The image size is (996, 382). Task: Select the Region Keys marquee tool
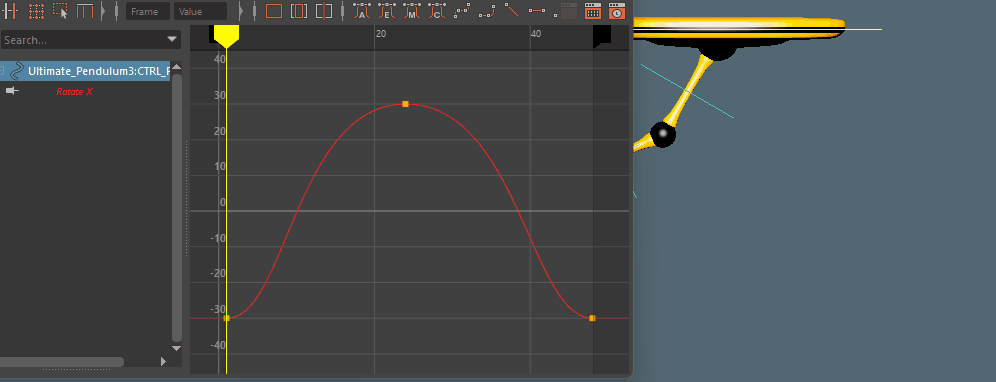60,11
